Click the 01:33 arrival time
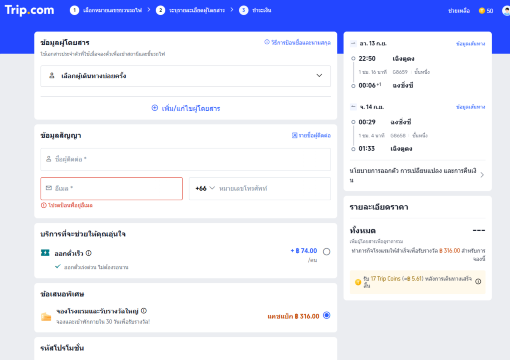The image size is (510, 360). pos(367,149)
